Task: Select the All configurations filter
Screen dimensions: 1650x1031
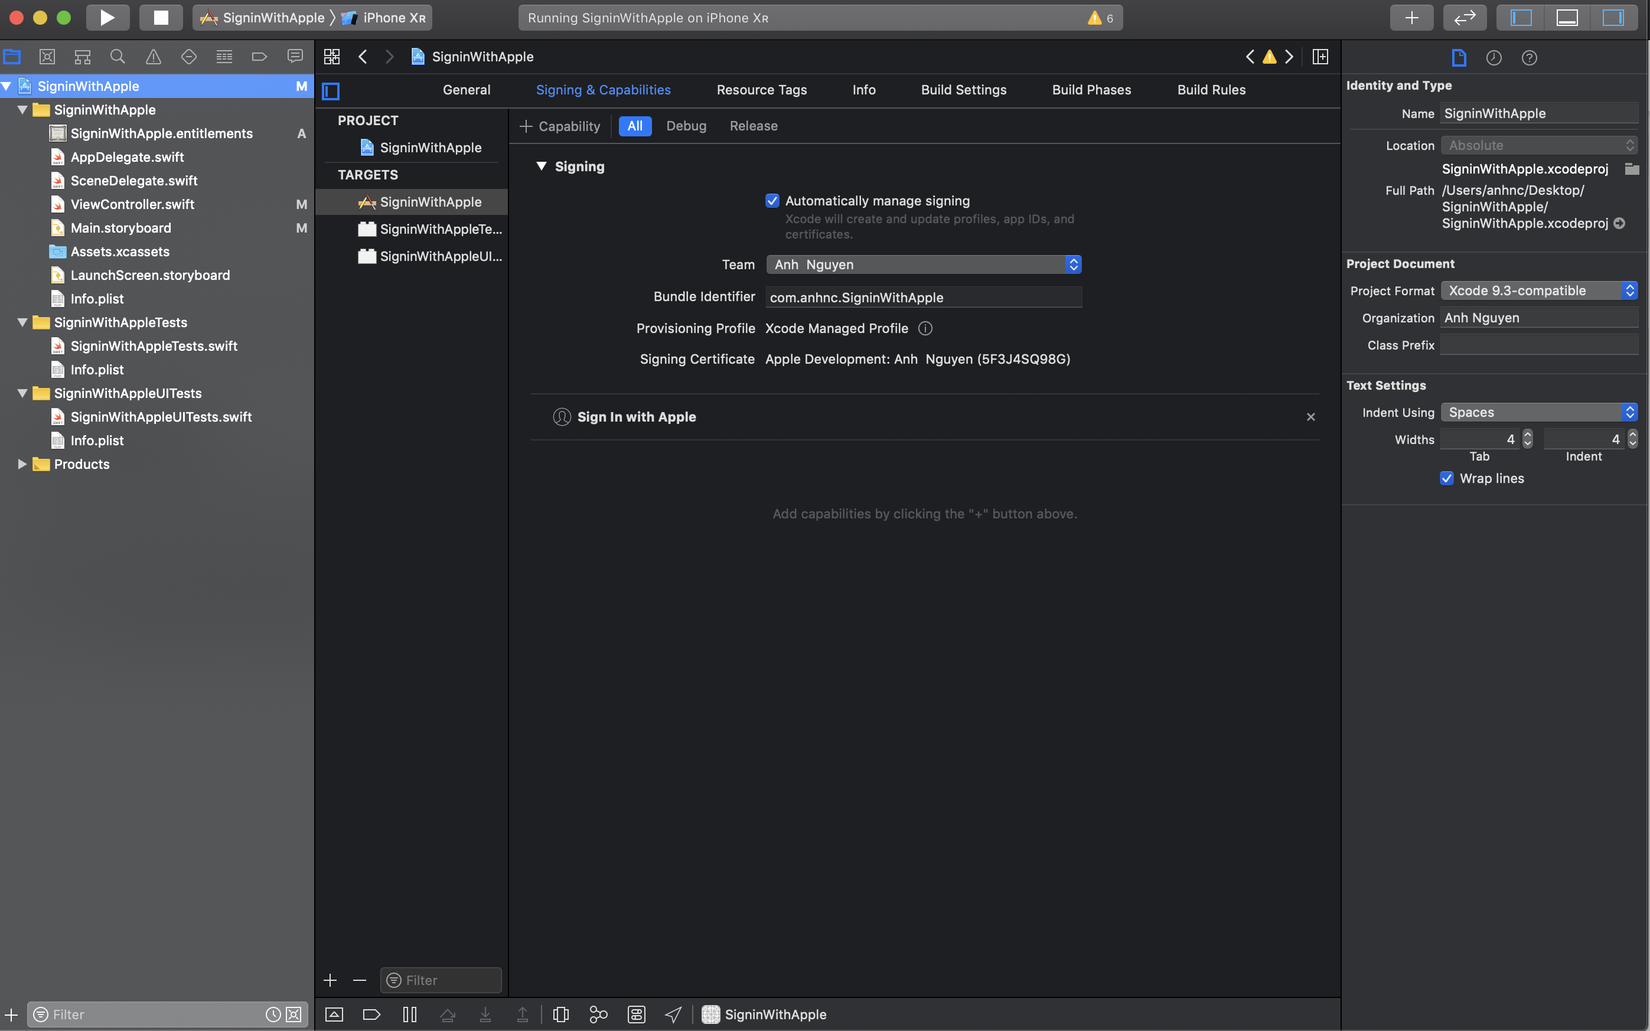Action: pyautogui.click(x=635, y=126)
